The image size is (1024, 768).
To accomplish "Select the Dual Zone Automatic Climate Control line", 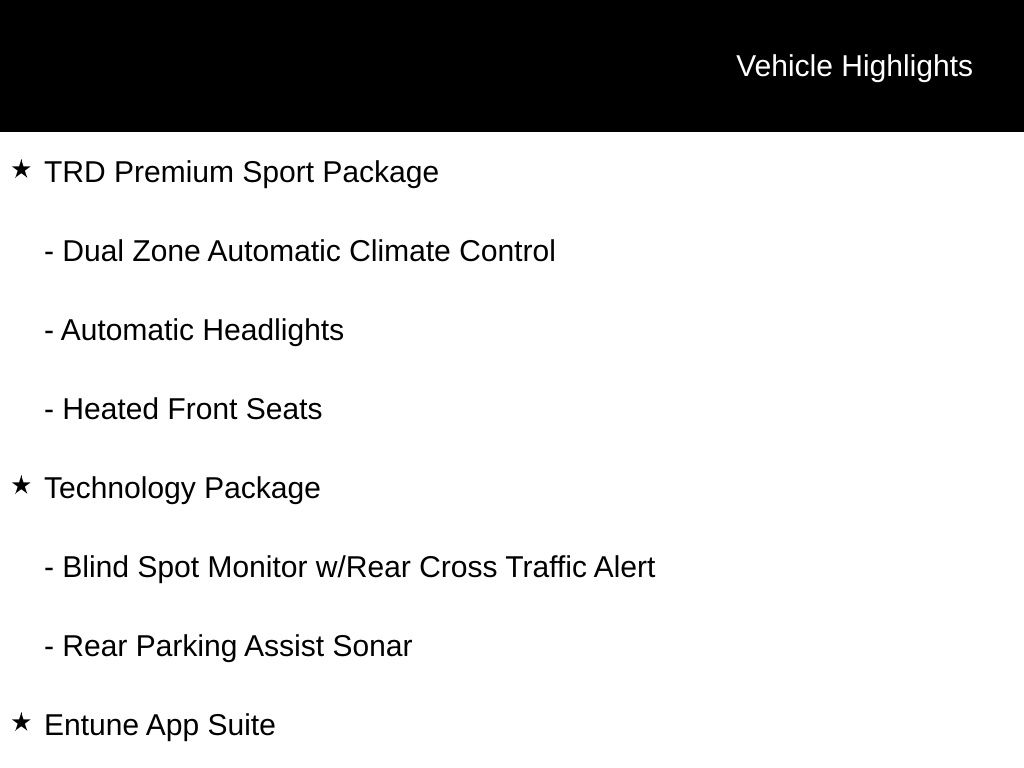I will click(x=300, y=251).
